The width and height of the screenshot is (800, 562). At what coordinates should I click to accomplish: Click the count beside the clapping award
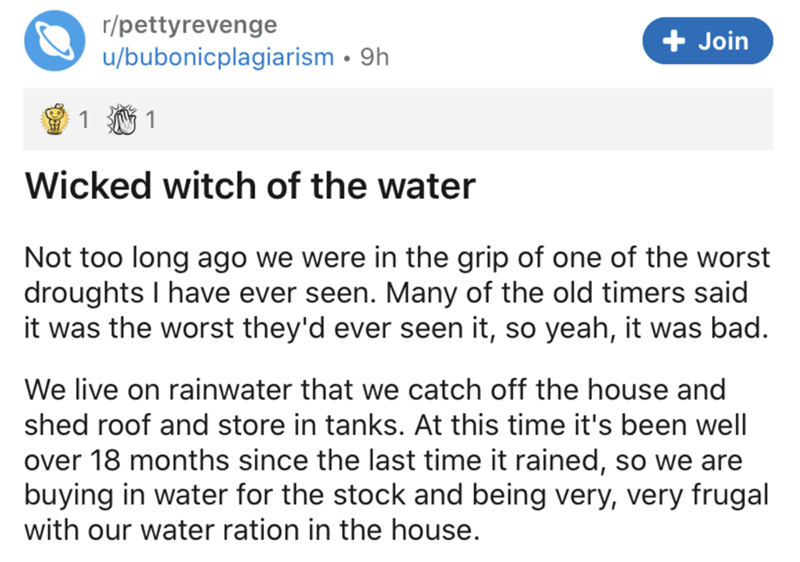(149, 122)
